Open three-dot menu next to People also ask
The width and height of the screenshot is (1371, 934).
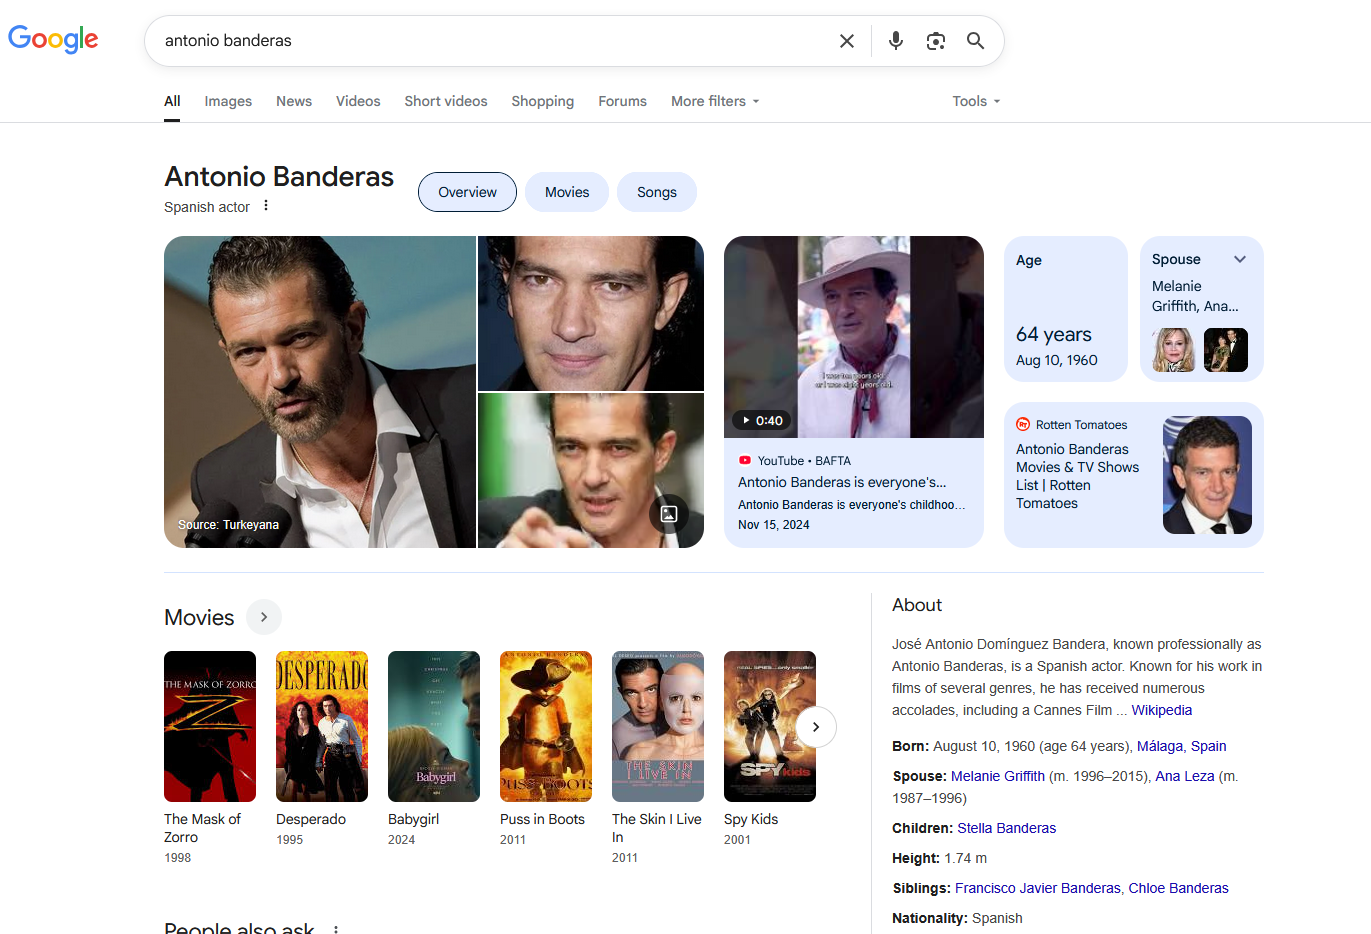click(336, 929)
